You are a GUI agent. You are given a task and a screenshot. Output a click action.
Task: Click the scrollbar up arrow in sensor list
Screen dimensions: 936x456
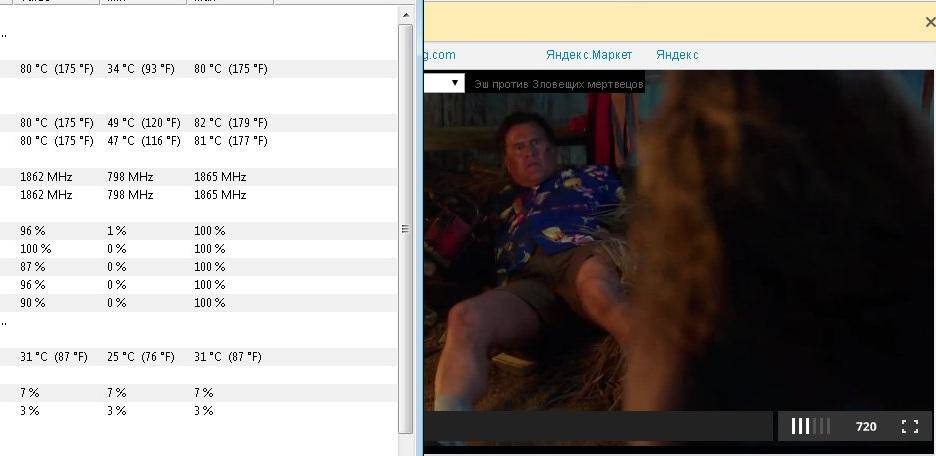(406, 15)
